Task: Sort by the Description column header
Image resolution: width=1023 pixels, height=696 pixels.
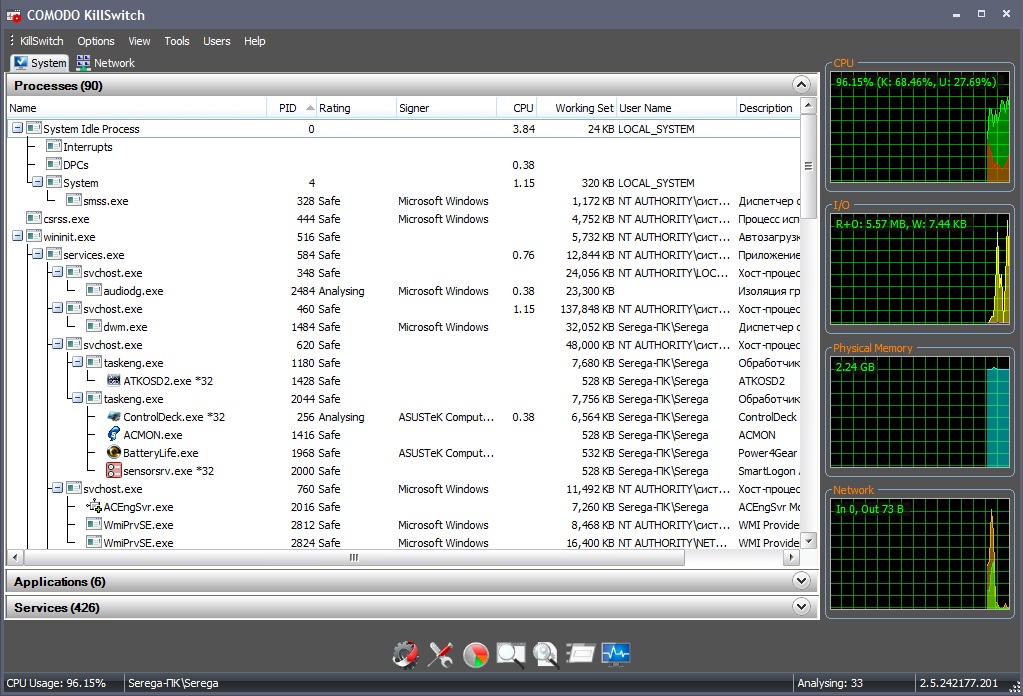Action: 768,108
